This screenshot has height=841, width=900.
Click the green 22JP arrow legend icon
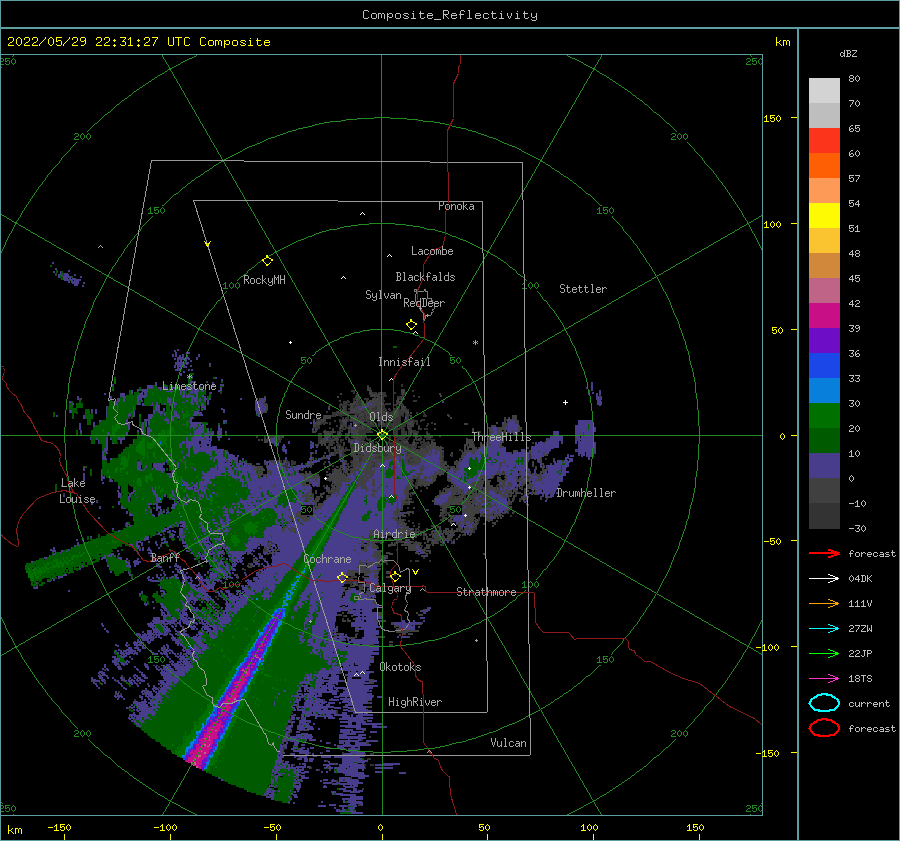click(x=824, y=653)
